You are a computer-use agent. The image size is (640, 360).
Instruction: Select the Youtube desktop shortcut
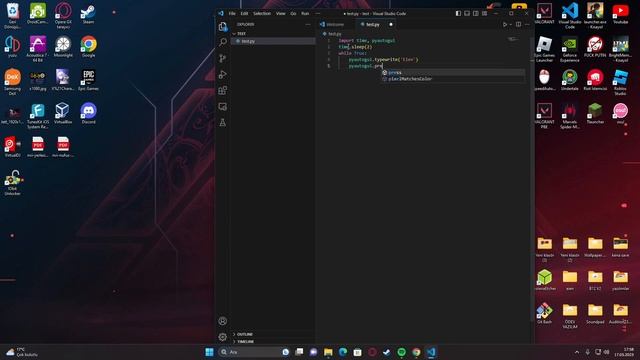pyautogui.click(x=620, y=13)
